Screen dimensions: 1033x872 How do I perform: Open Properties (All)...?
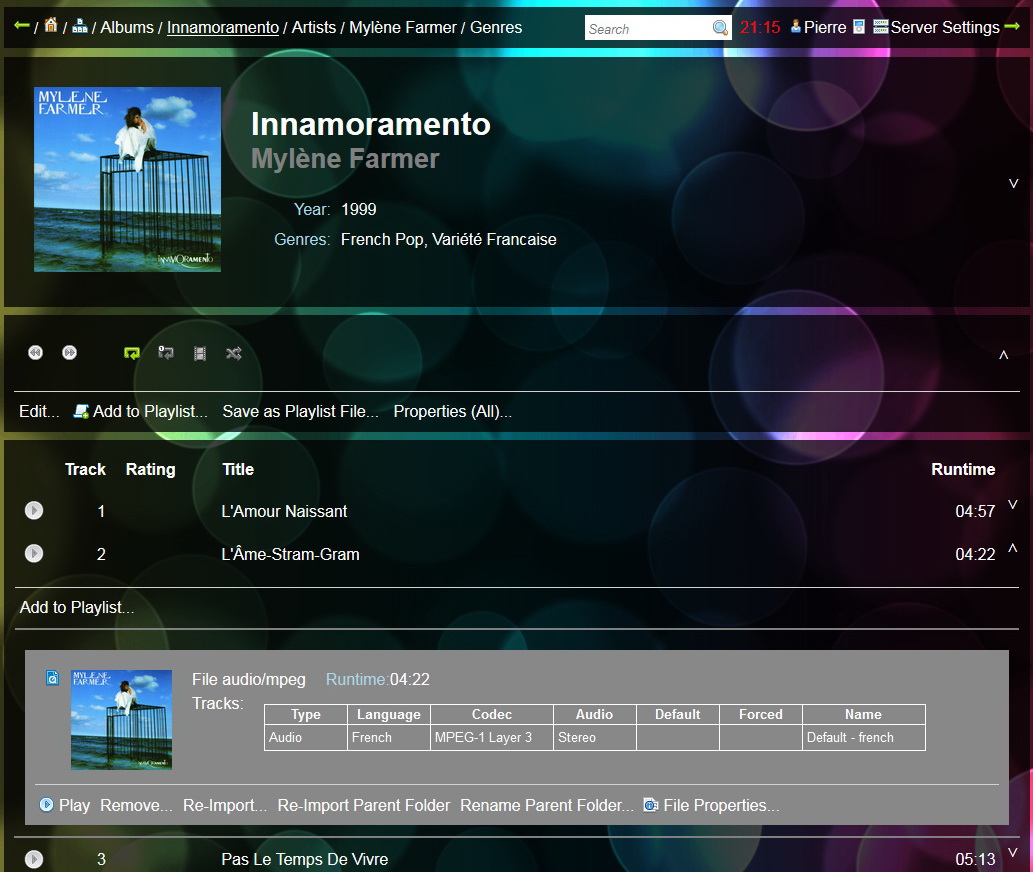tap(453, 411)
